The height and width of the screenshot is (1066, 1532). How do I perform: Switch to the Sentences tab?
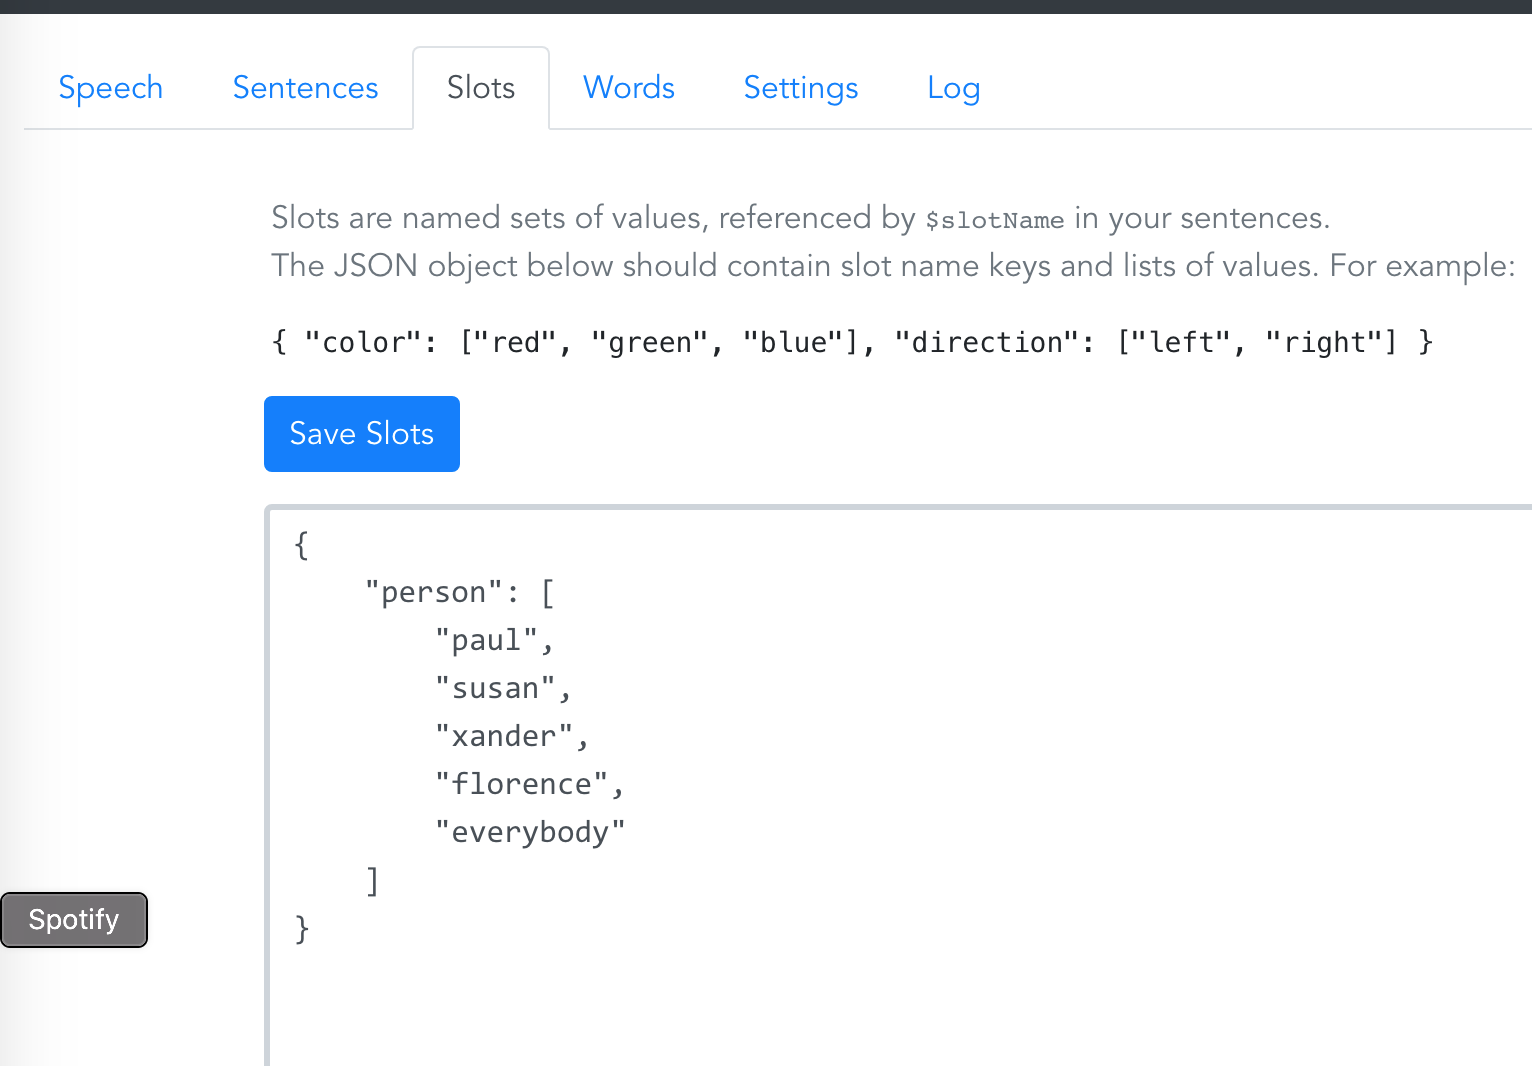[x=305, y=88]
